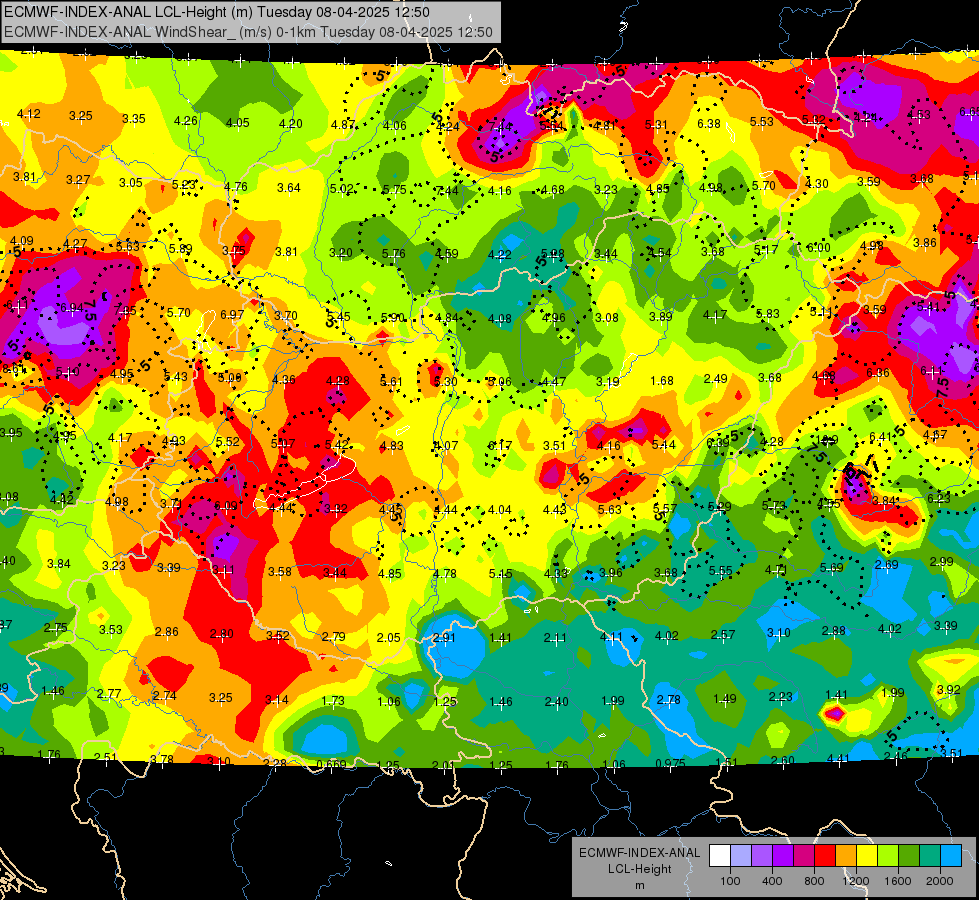Select the grid value 6.23
The image size is (979, 900).
point(938,498)
